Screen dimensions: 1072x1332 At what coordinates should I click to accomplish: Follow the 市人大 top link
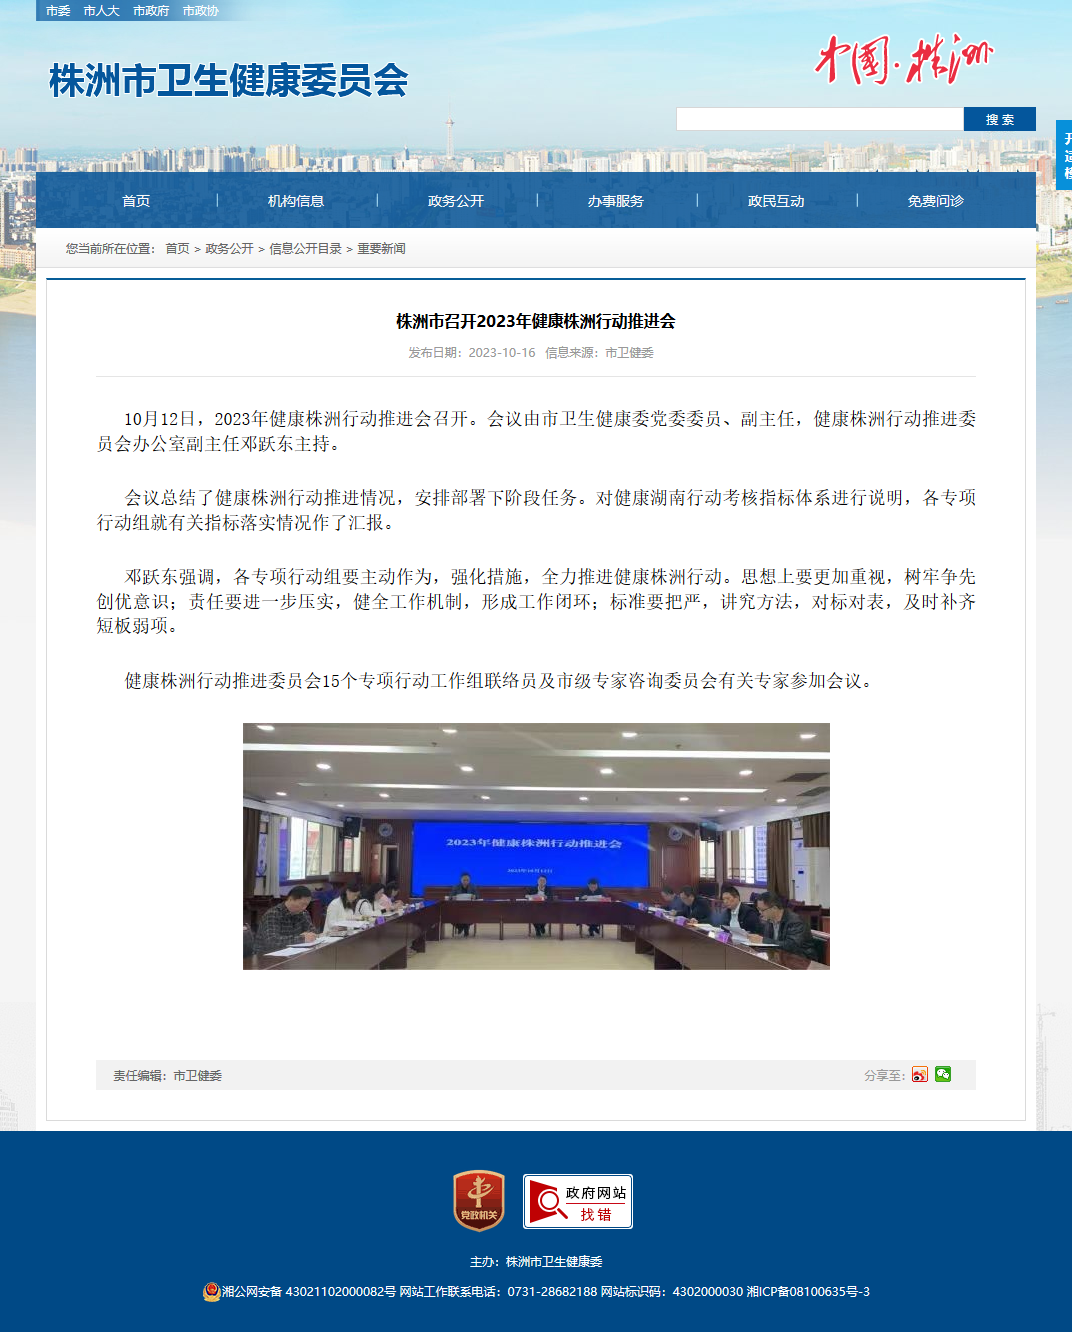pos(101,11)
